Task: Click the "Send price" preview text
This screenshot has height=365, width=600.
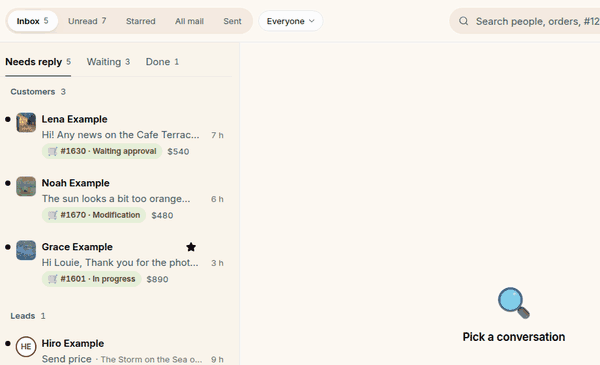Action: 67,359
